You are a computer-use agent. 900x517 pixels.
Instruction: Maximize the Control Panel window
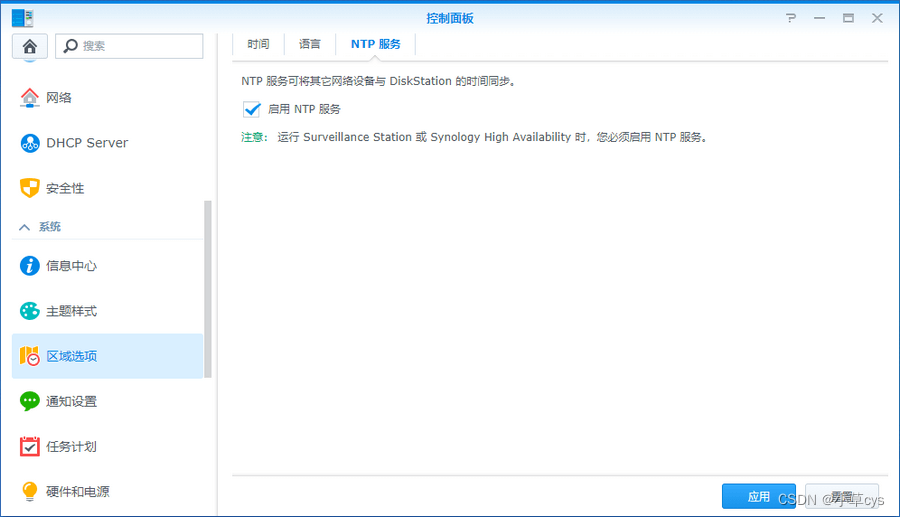pyautogui.click(x=848, y=18)
